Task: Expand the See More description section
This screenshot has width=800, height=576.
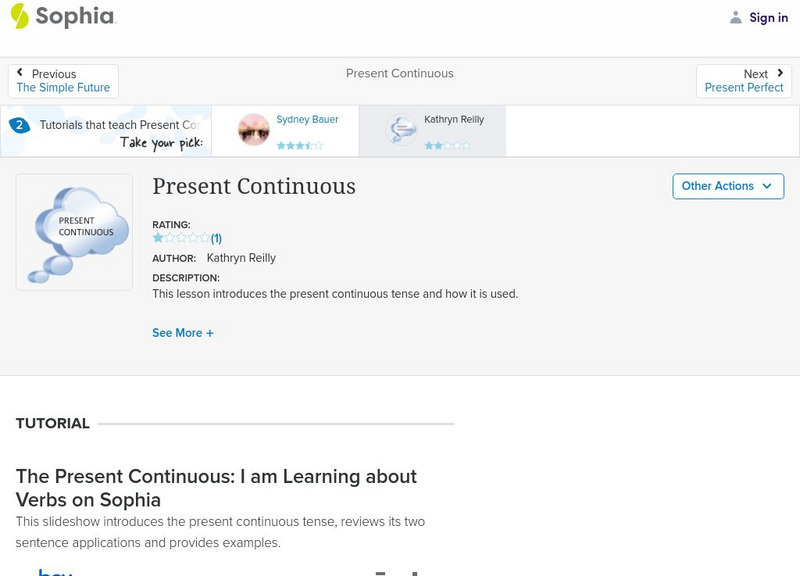Action: pyautogui.click(x=183, y=333)
